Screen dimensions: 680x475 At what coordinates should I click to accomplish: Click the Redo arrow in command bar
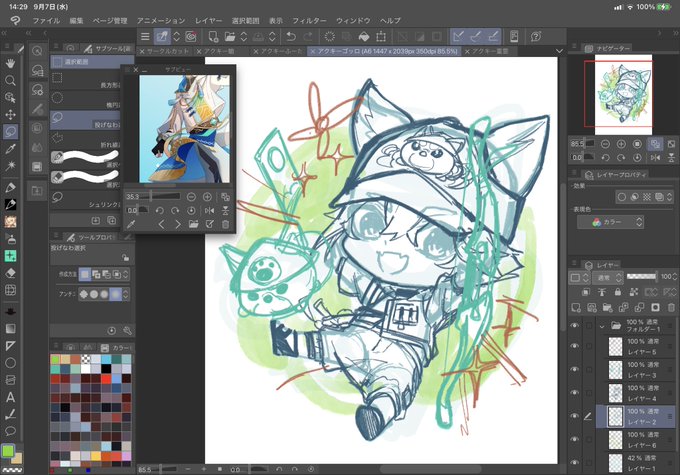pos(308,37)
